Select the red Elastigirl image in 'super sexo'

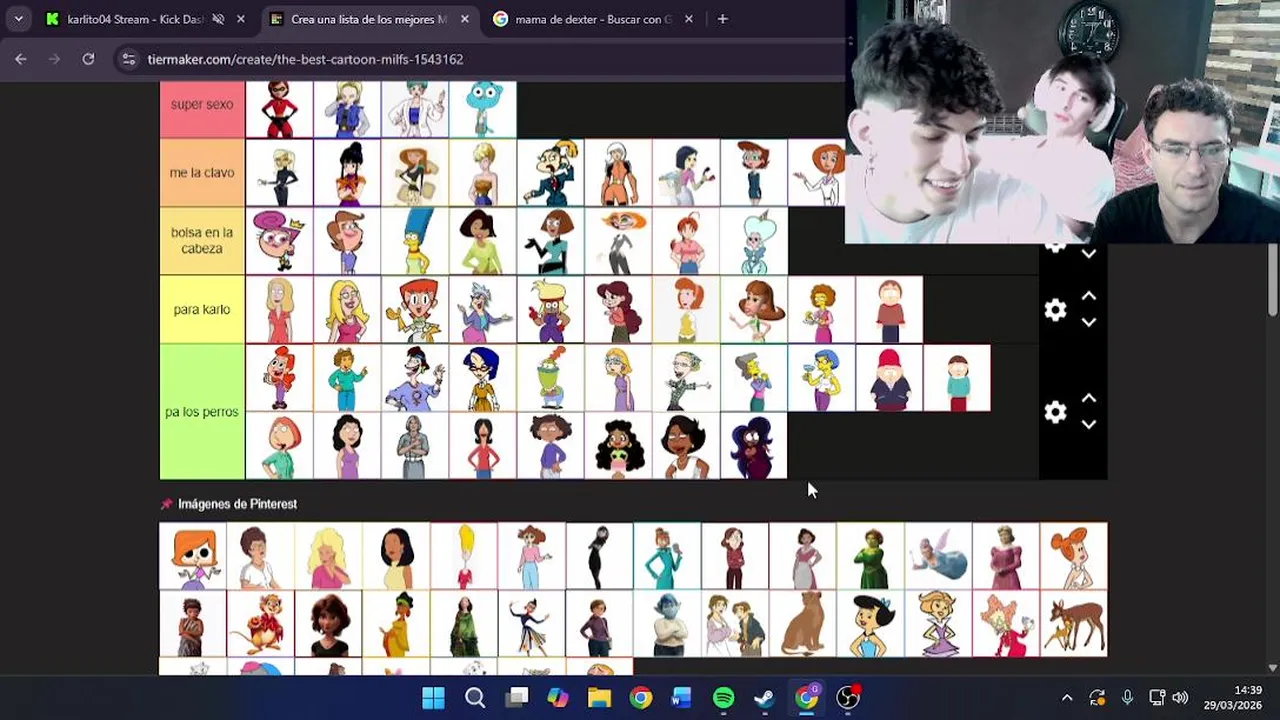(x=279, y=110)
